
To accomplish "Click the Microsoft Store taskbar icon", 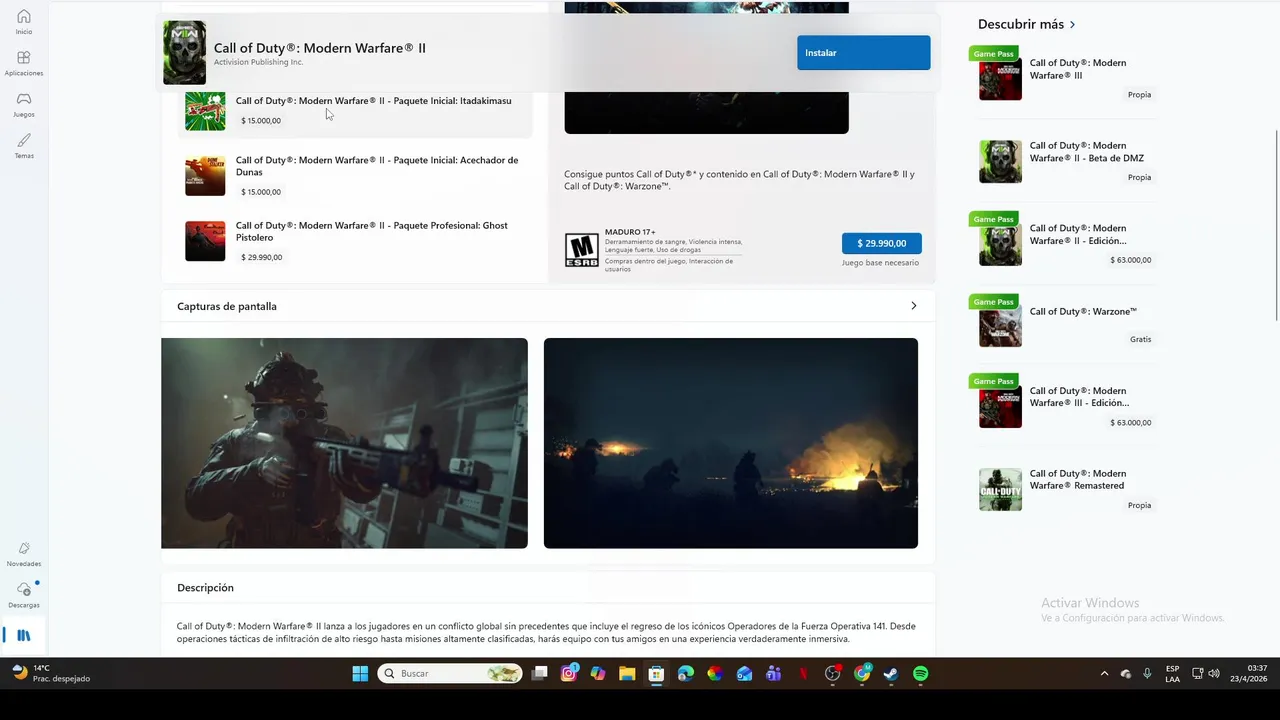I will 656,674.
